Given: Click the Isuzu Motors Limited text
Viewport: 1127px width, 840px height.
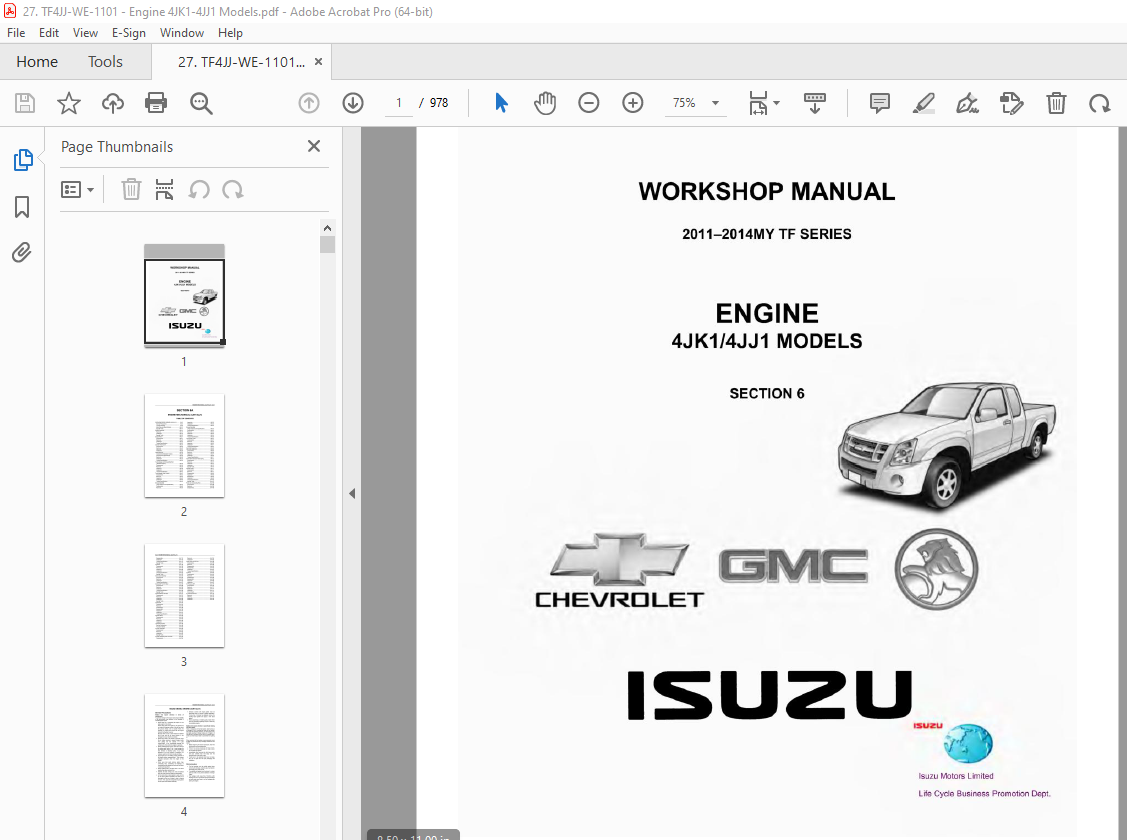Looking at the screenshot, I should (x=956, y=776).
